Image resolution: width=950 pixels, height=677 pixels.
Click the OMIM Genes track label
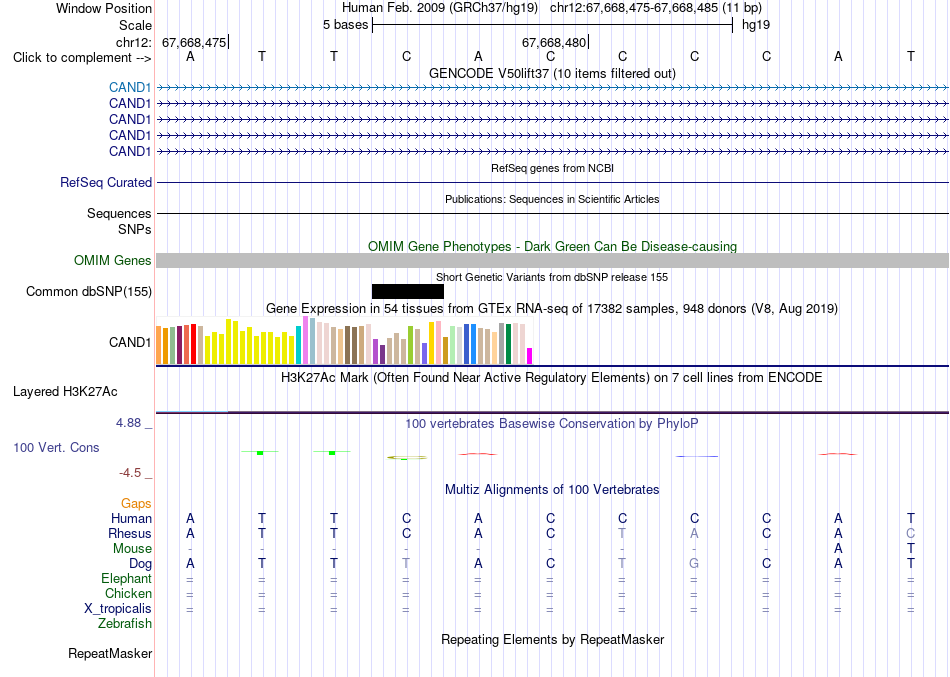point(113,261)
